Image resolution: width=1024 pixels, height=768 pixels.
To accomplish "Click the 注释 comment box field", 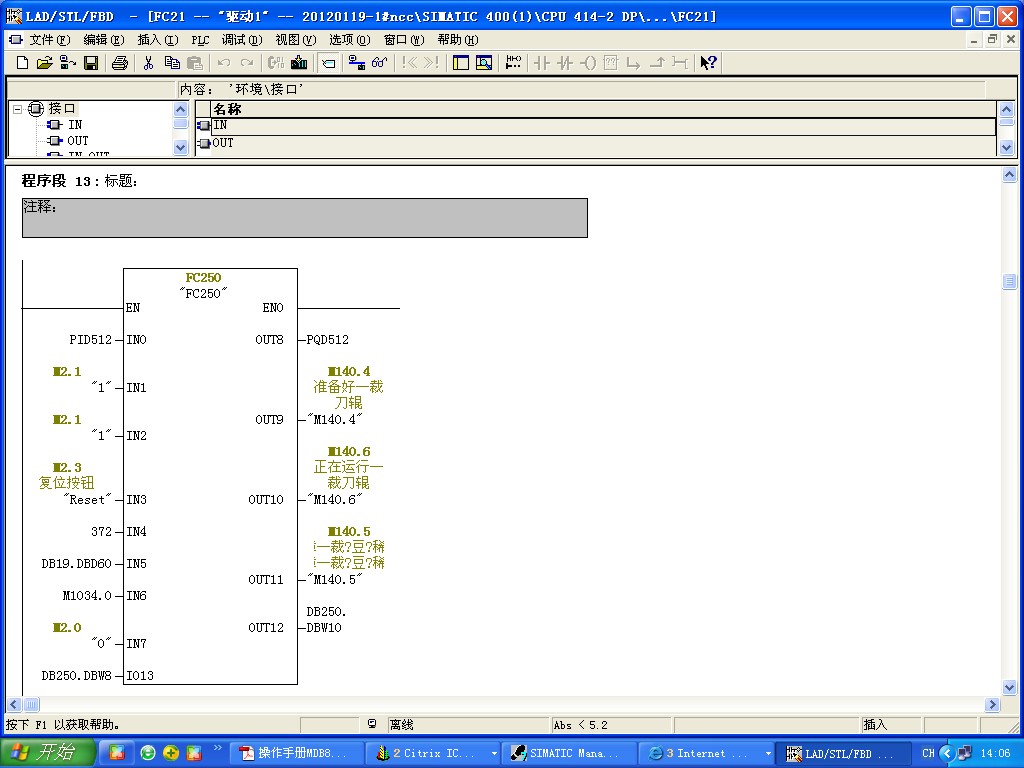I will pos(305,218).
